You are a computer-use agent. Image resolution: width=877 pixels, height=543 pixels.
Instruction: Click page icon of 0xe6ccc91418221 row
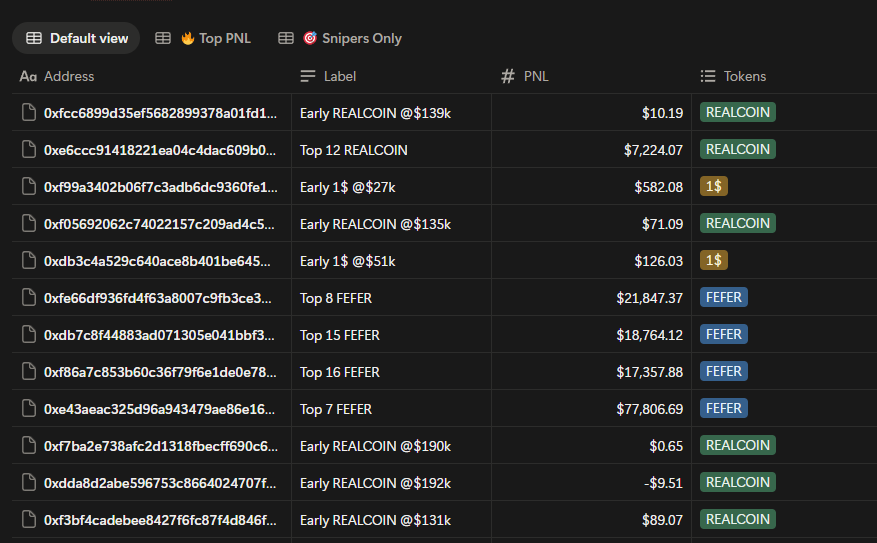29,149
